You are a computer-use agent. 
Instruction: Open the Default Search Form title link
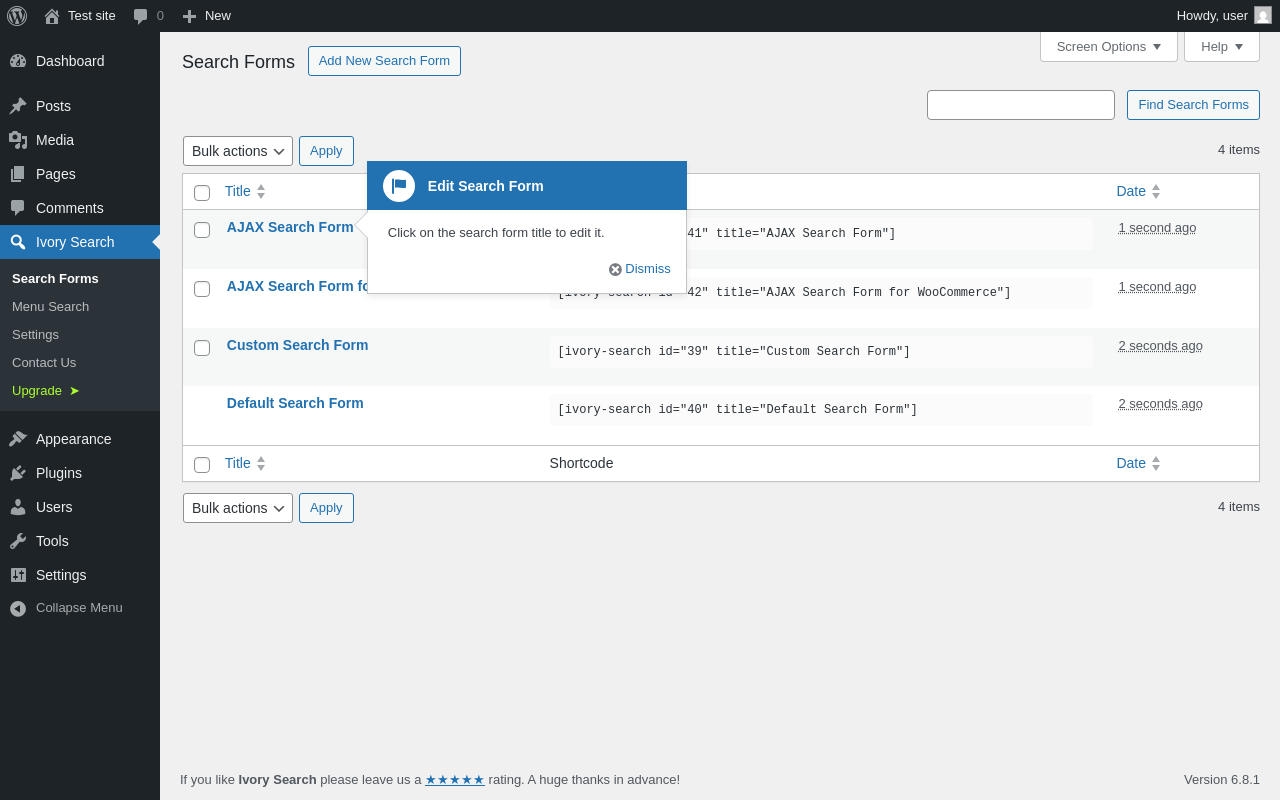pyautogui.click(x=295, y=403)
